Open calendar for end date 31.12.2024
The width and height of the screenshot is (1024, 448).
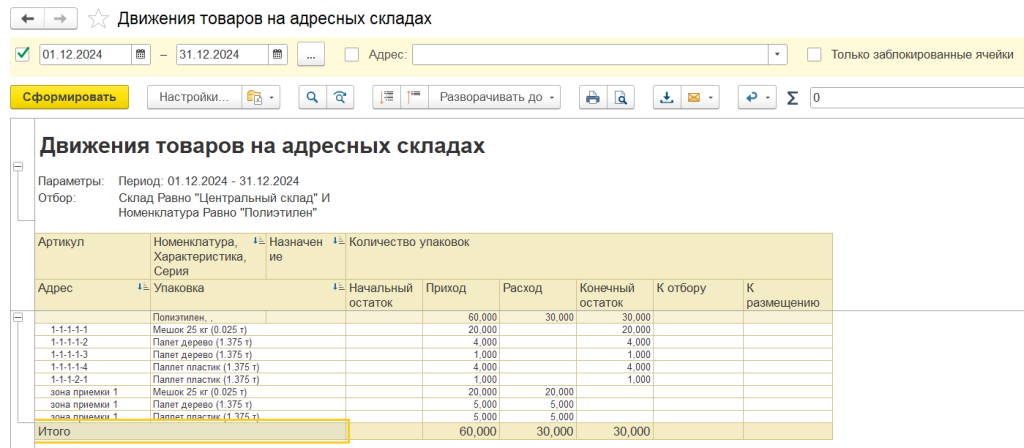click(277, 55)
